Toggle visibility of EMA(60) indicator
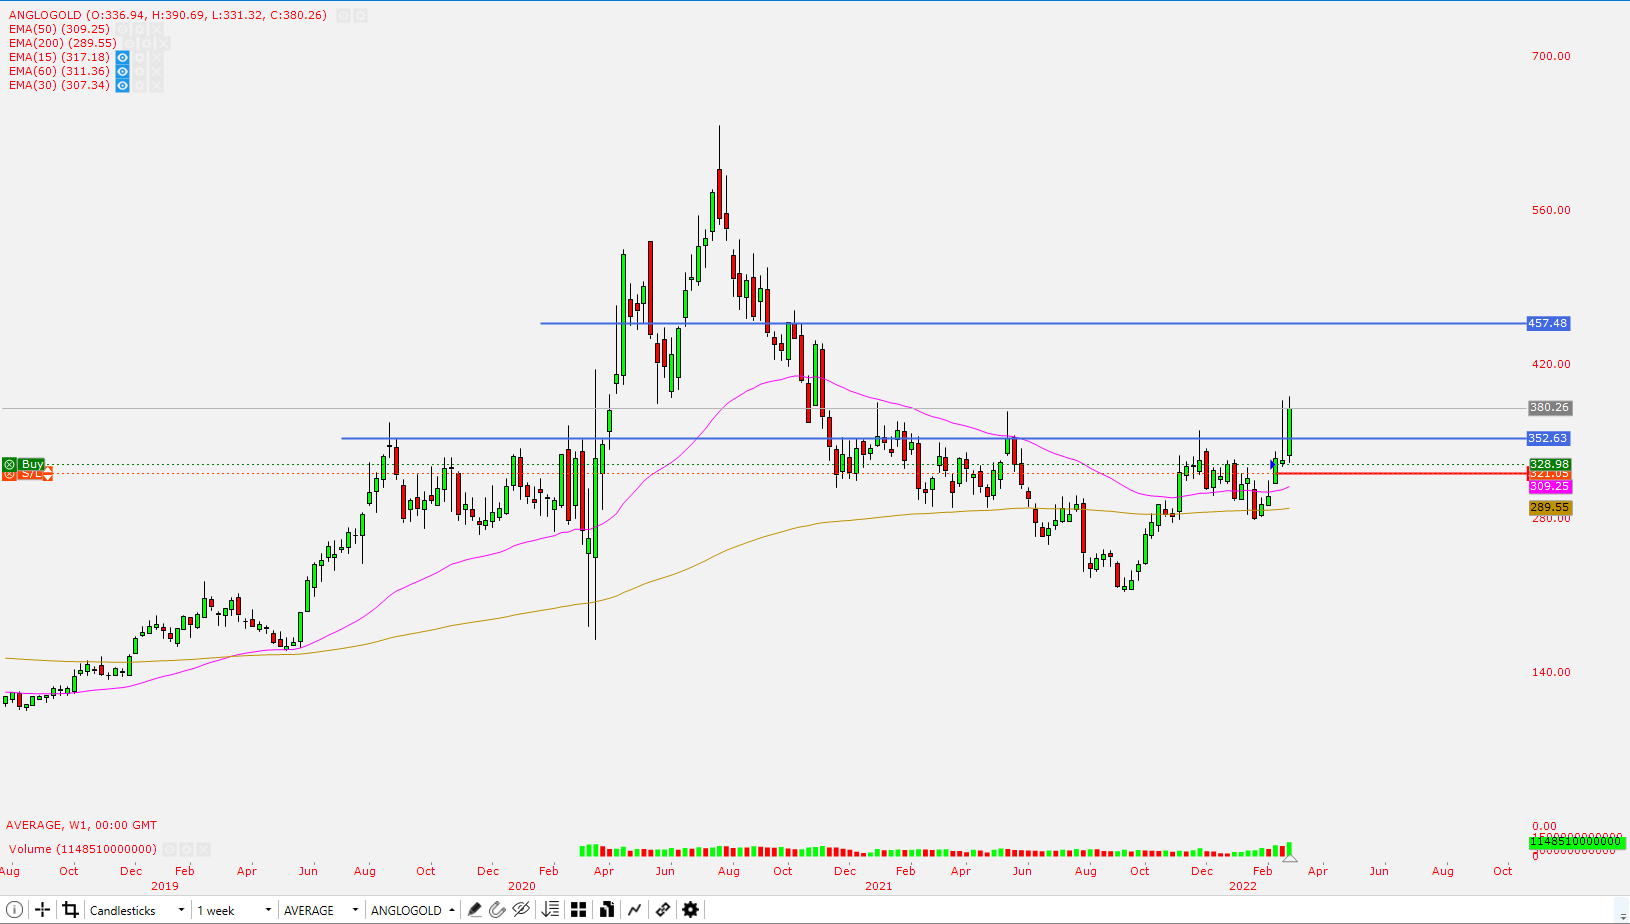Image resolution: width=1630 pixels, height=924 pixels. coord(122,71)
